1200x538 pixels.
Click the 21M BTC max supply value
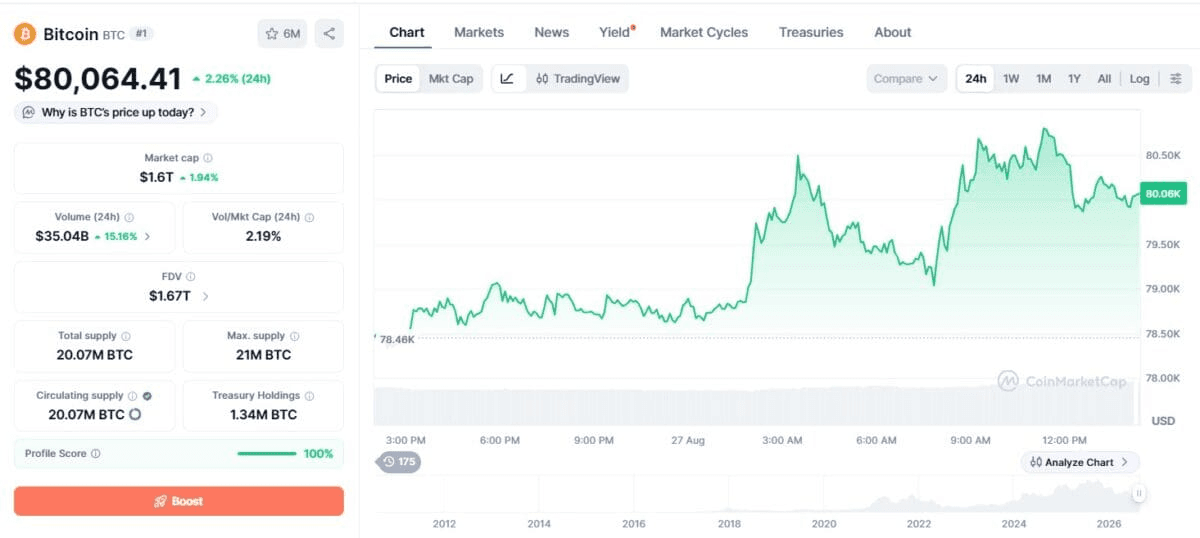click(x=265, y=355)
